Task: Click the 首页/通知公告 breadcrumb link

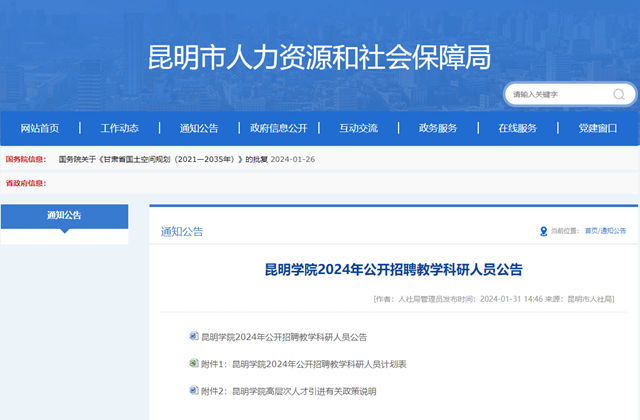Action: (605, 231)
